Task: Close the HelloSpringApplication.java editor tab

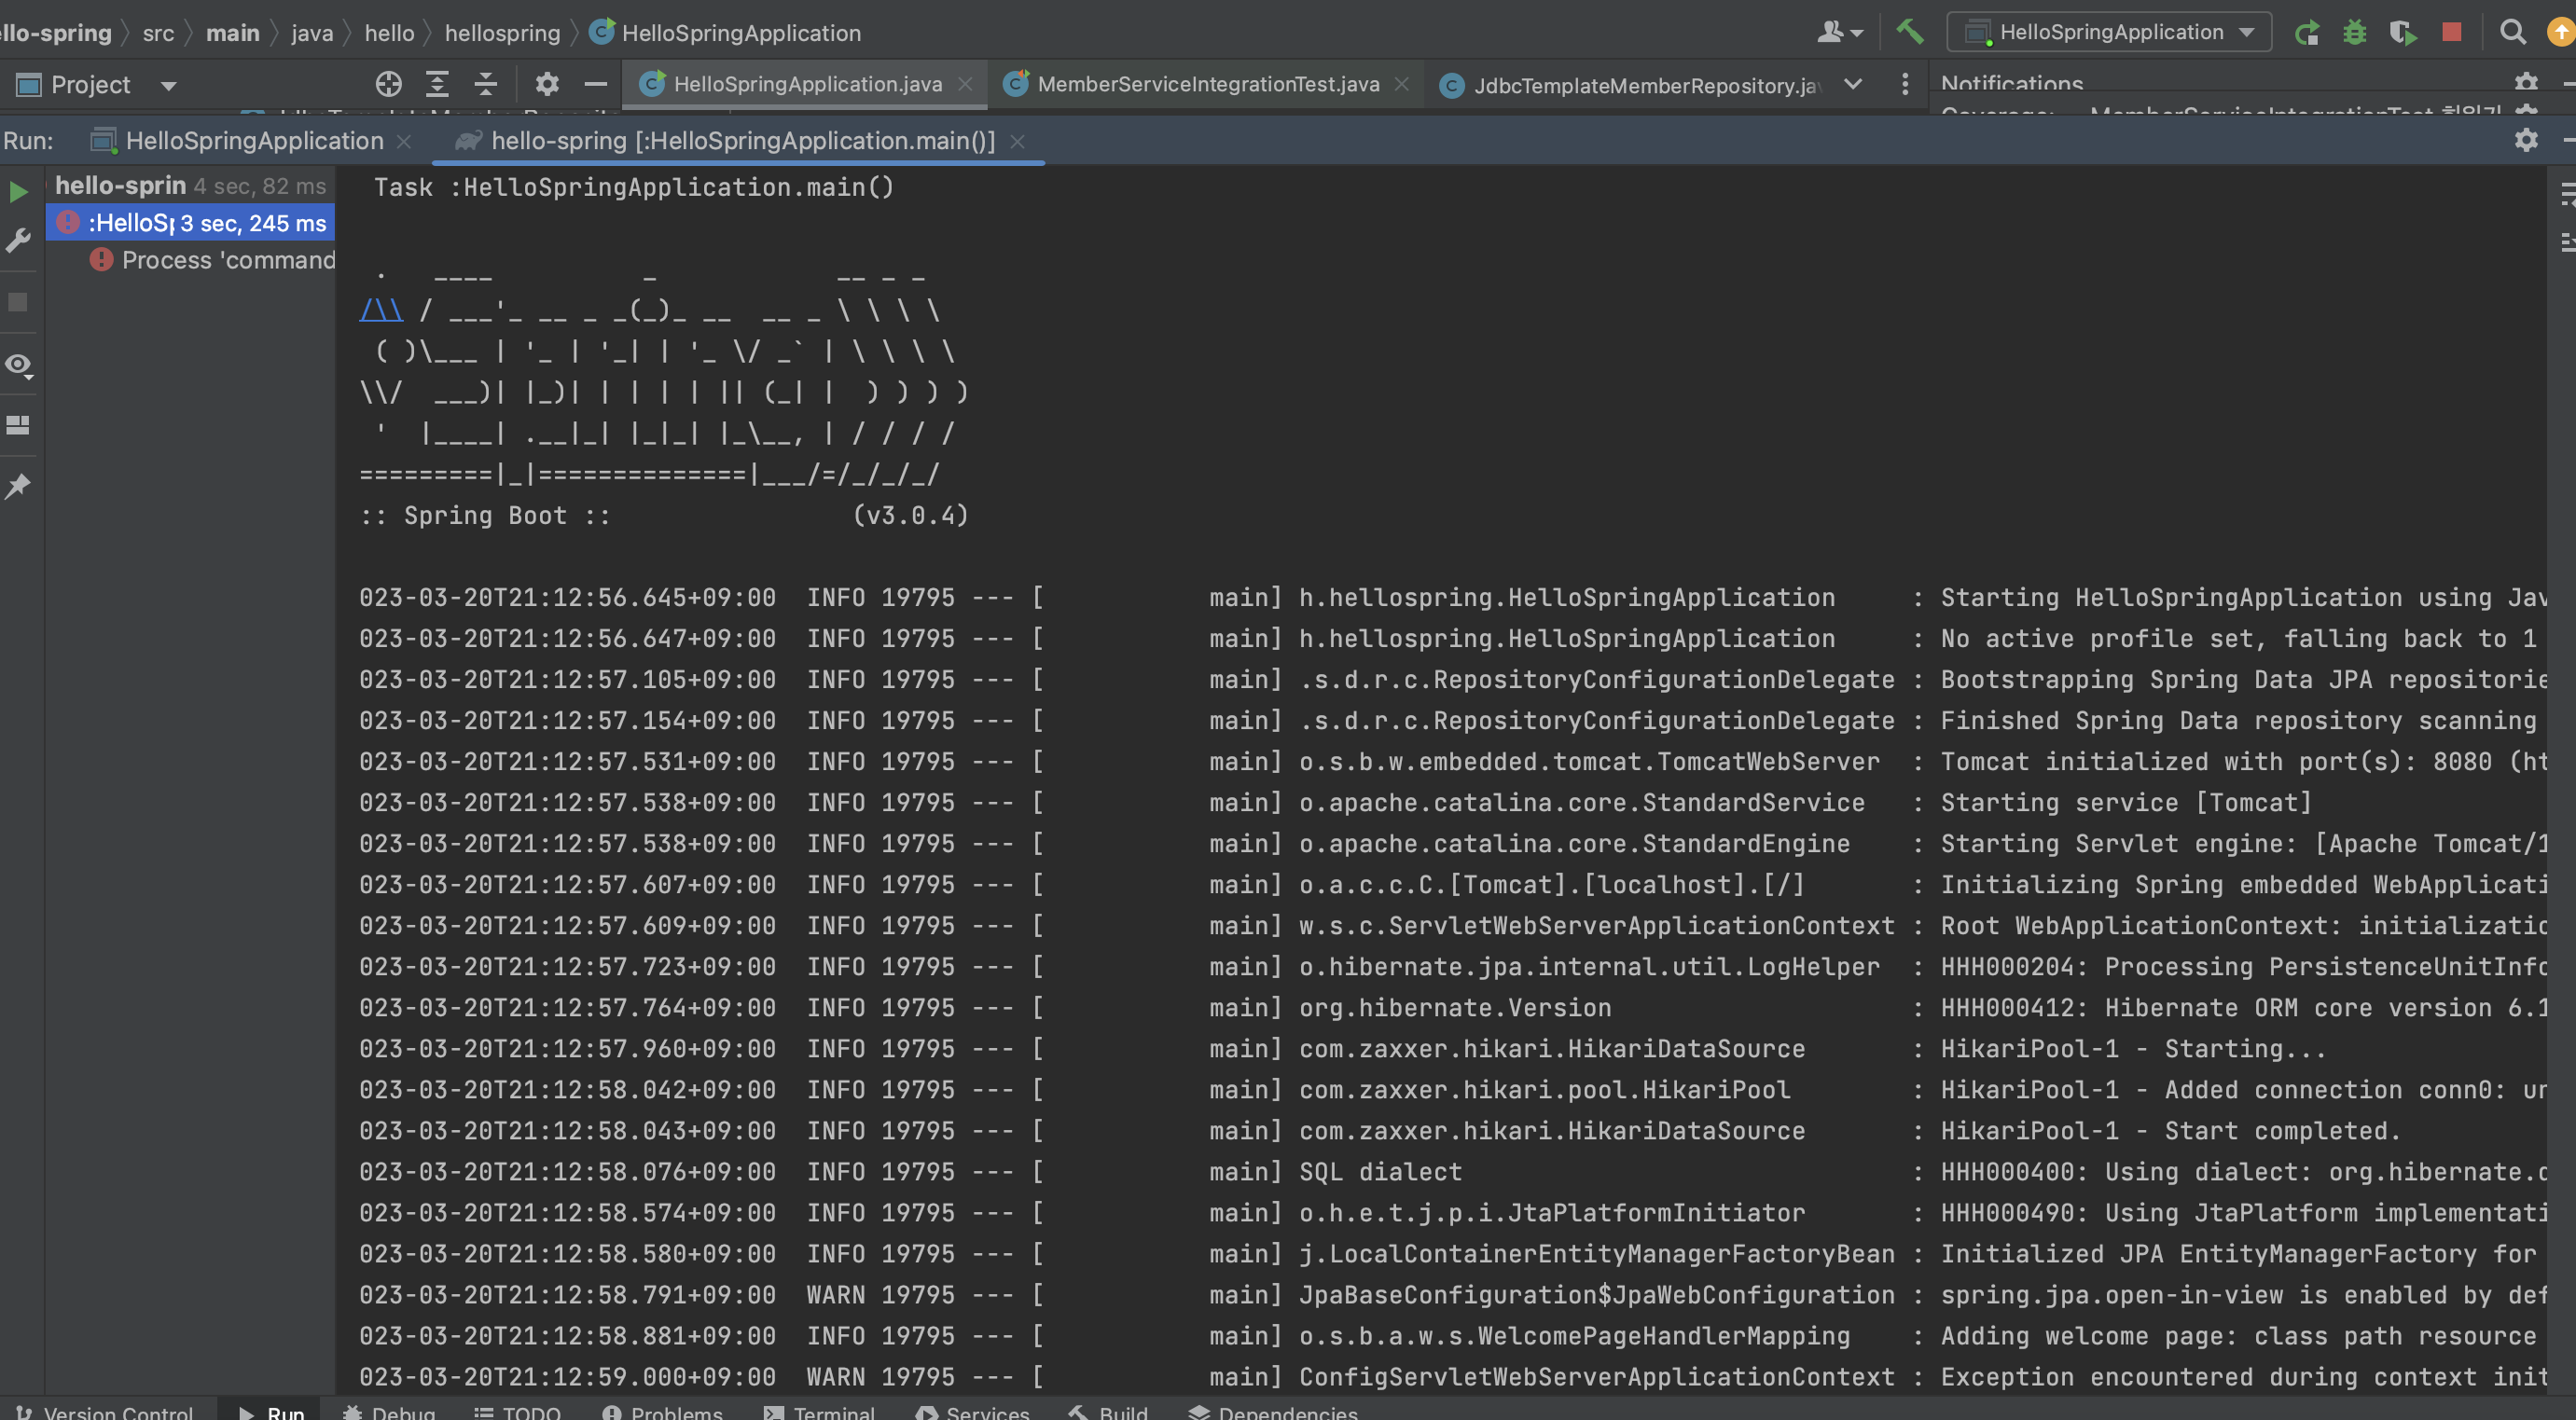Action: coord(965,84)
